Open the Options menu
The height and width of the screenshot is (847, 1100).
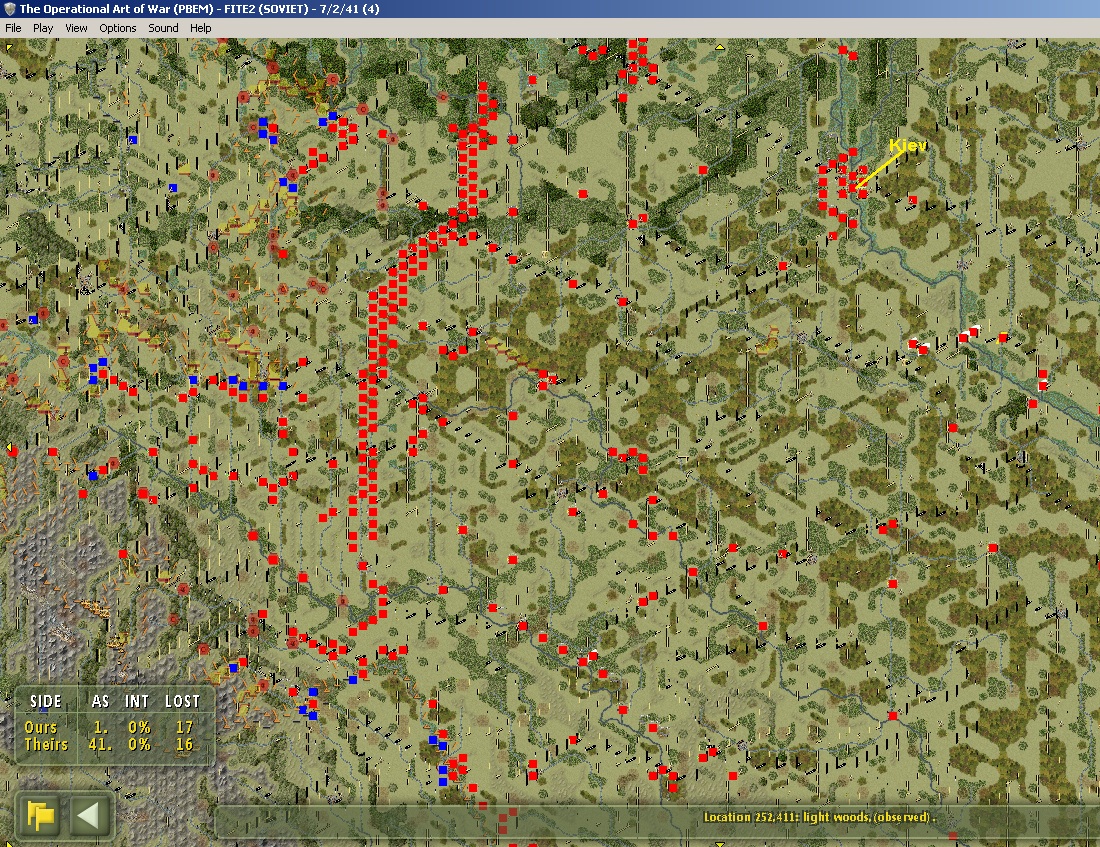click(117, 28)
